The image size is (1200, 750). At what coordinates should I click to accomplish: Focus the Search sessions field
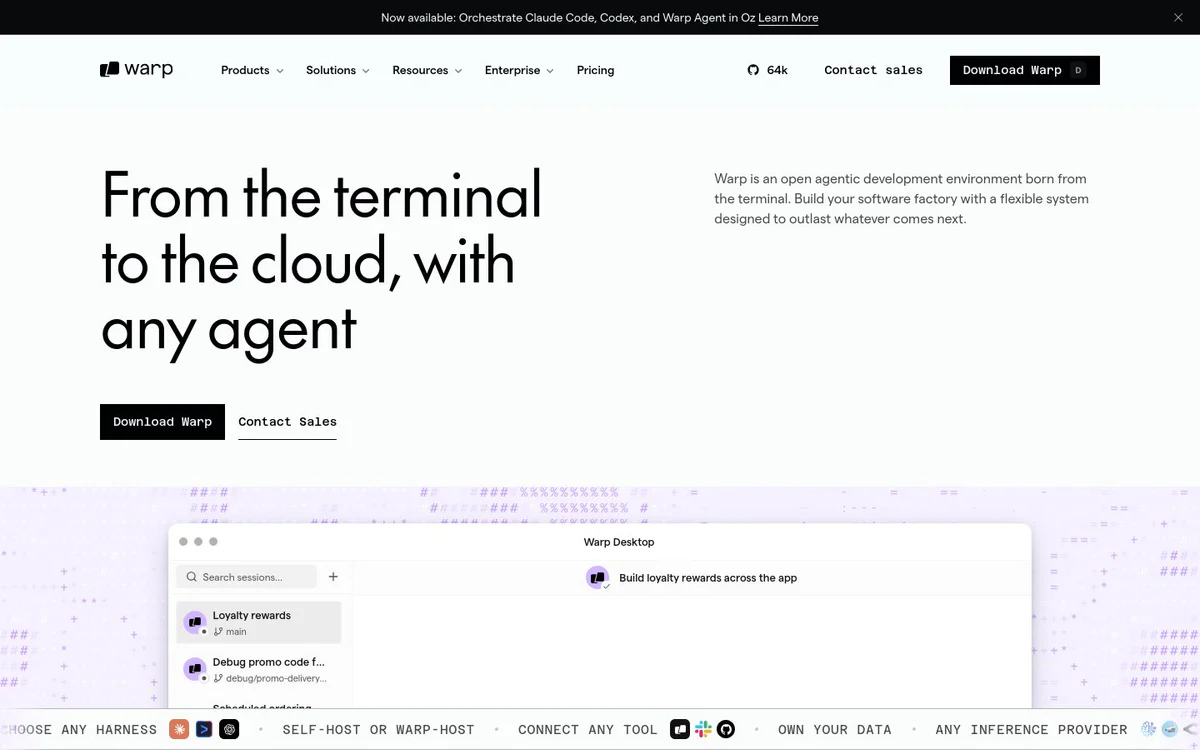click(x=246, y=577)
